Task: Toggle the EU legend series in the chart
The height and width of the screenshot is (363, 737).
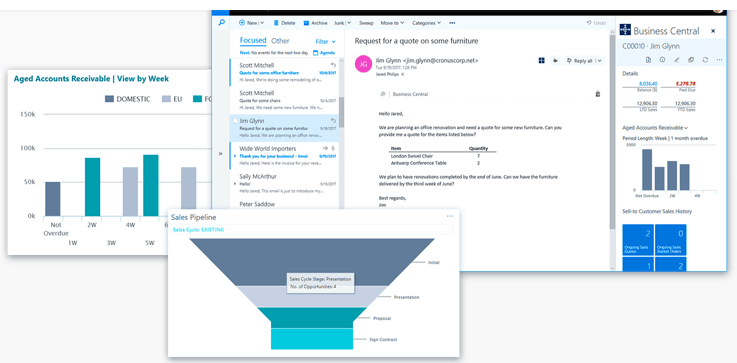Action: (172, 99)
